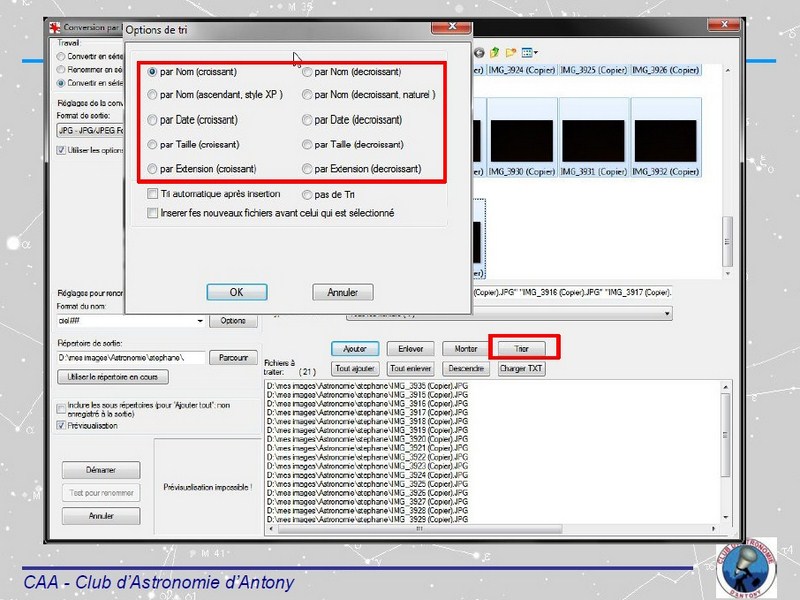Click the Démarrer button
The width and height of the screenshot is (800, 600).
pyautogui.click(x=100, y=470)
